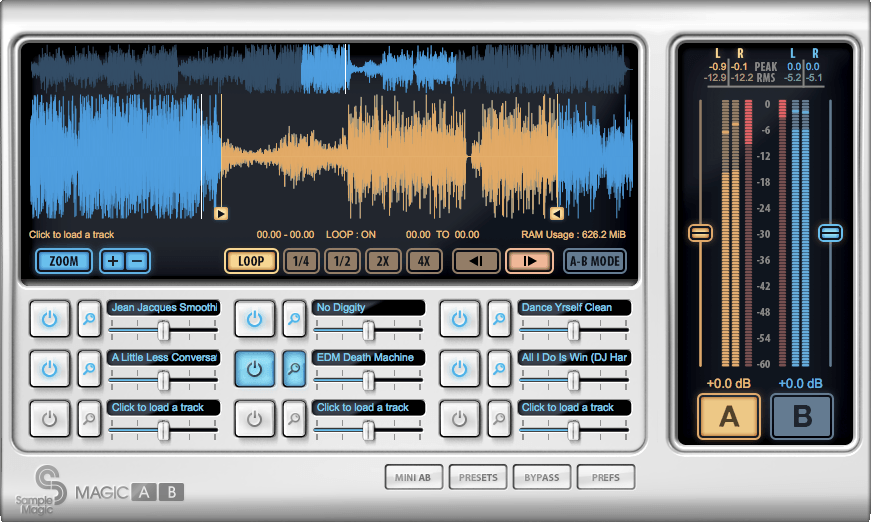Toggle power for Jean Jacques Smoothie track
Screen dimensions: 871x522
[x=49, y=319]
